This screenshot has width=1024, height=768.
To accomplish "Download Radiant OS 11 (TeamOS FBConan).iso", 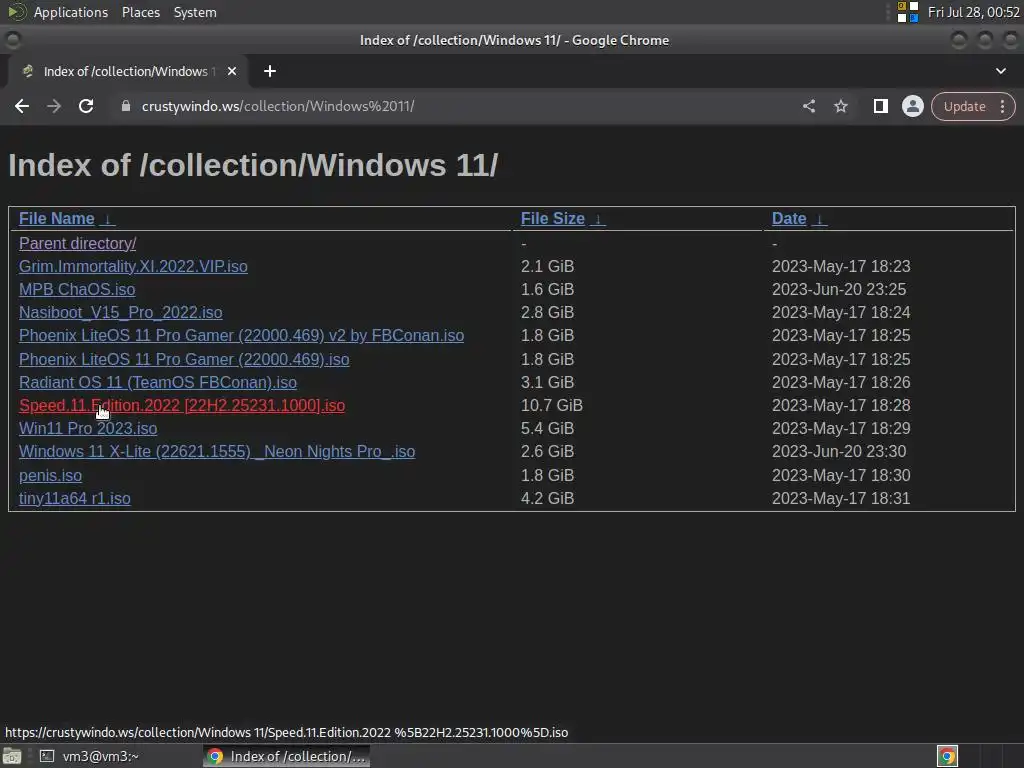I will click(x=158, y=382).
